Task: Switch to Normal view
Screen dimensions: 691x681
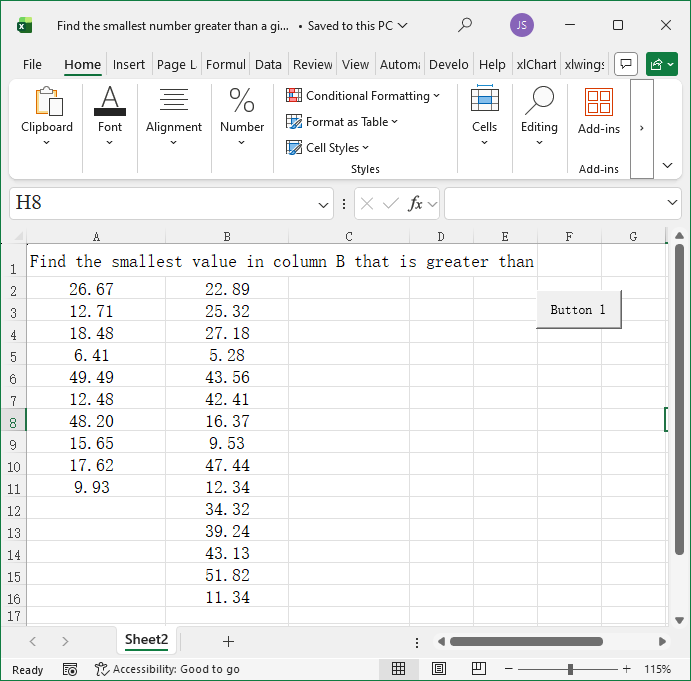Action: [398, 669]
